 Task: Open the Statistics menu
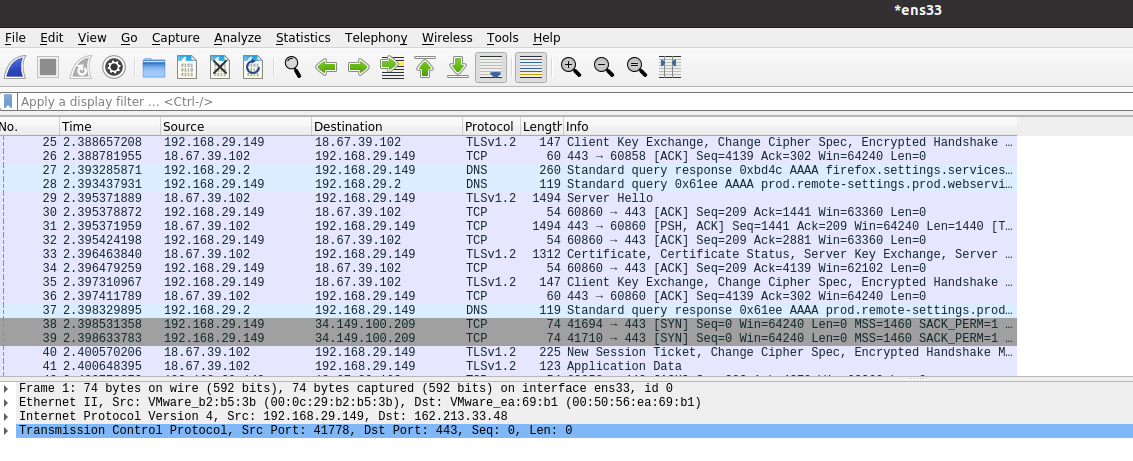[x=302, y=38]
